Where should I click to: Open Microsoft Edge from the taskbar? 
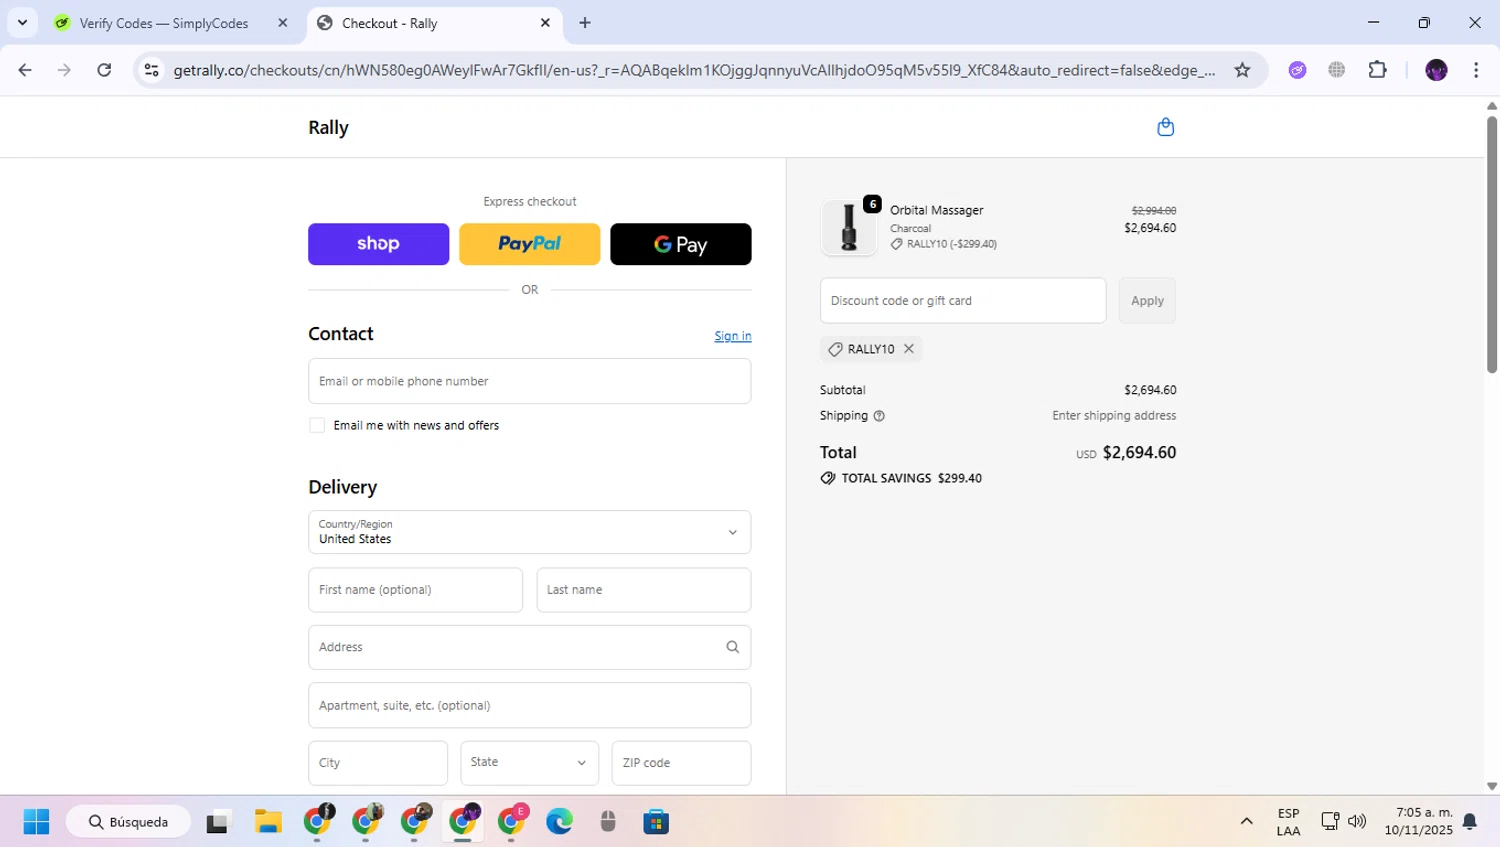click(x=559, y=822)
